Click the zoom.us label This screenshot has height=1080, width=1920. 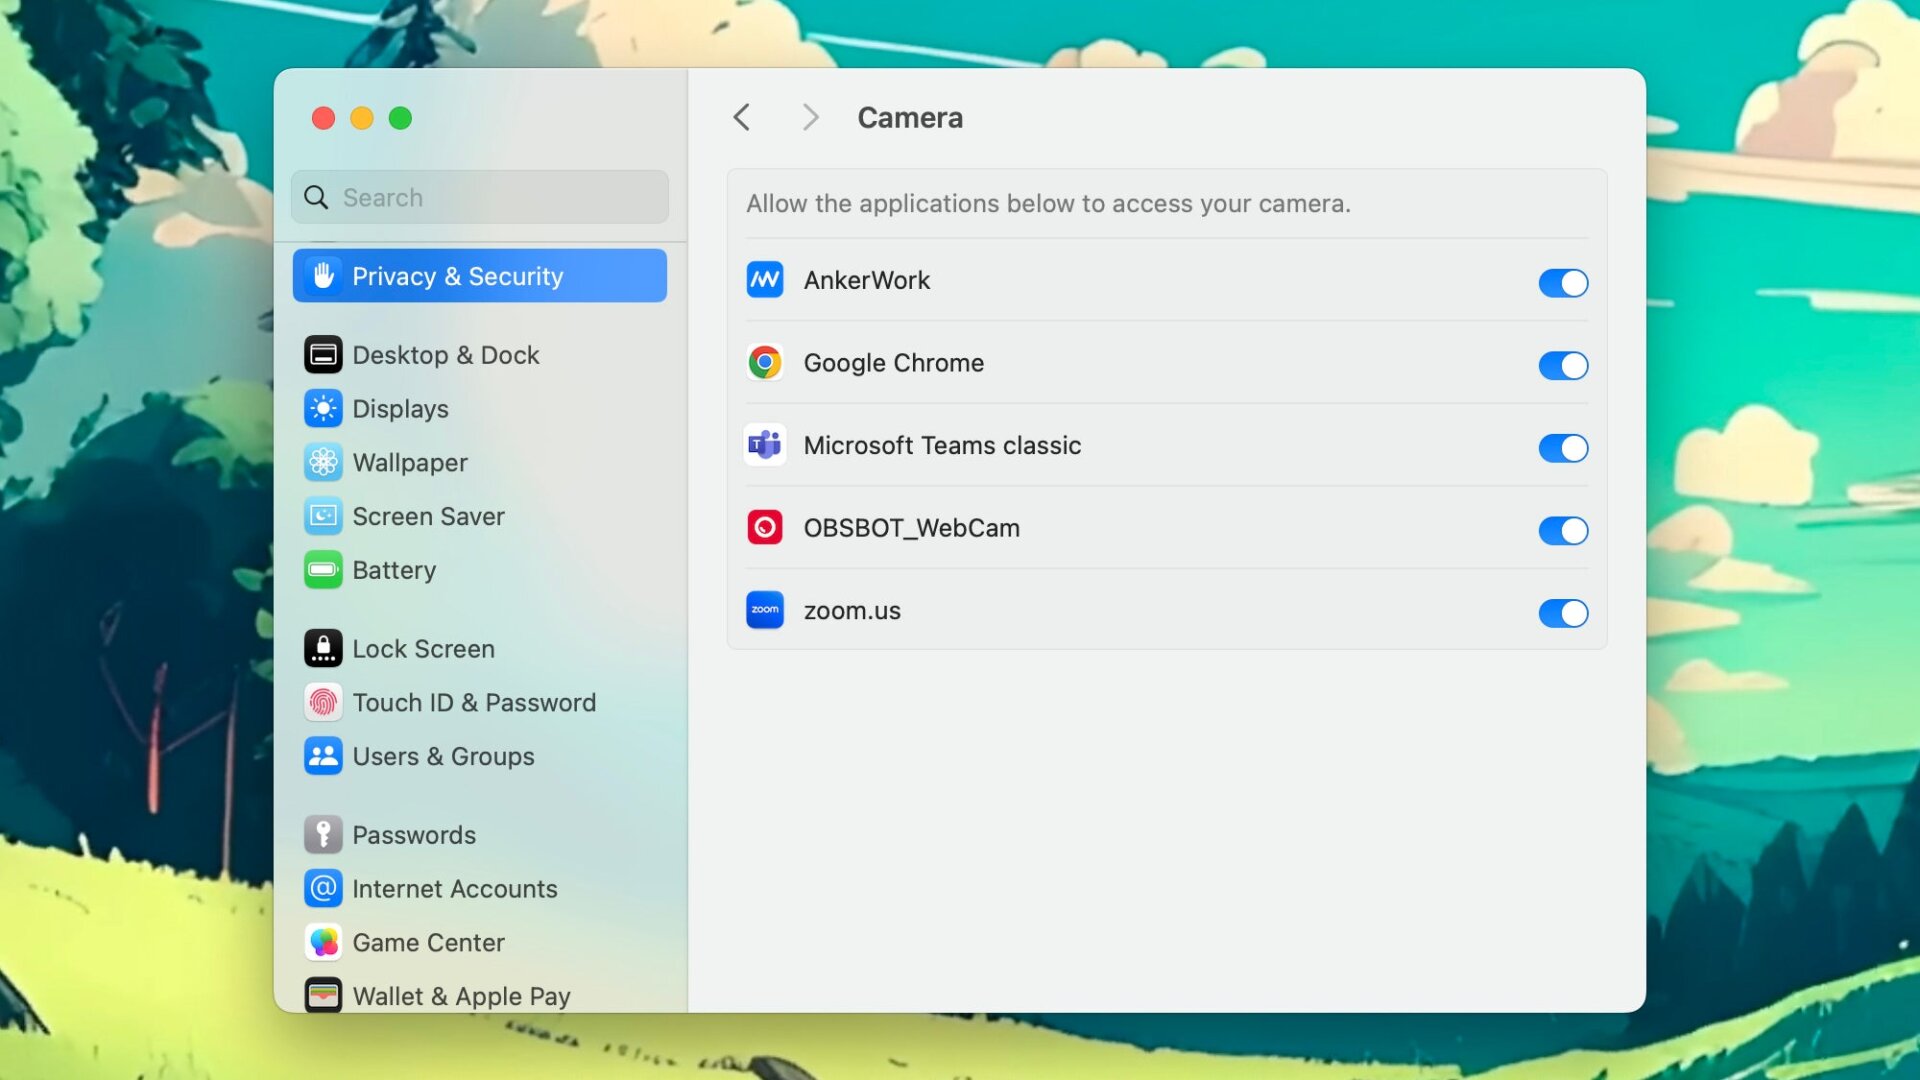[852, 610]
